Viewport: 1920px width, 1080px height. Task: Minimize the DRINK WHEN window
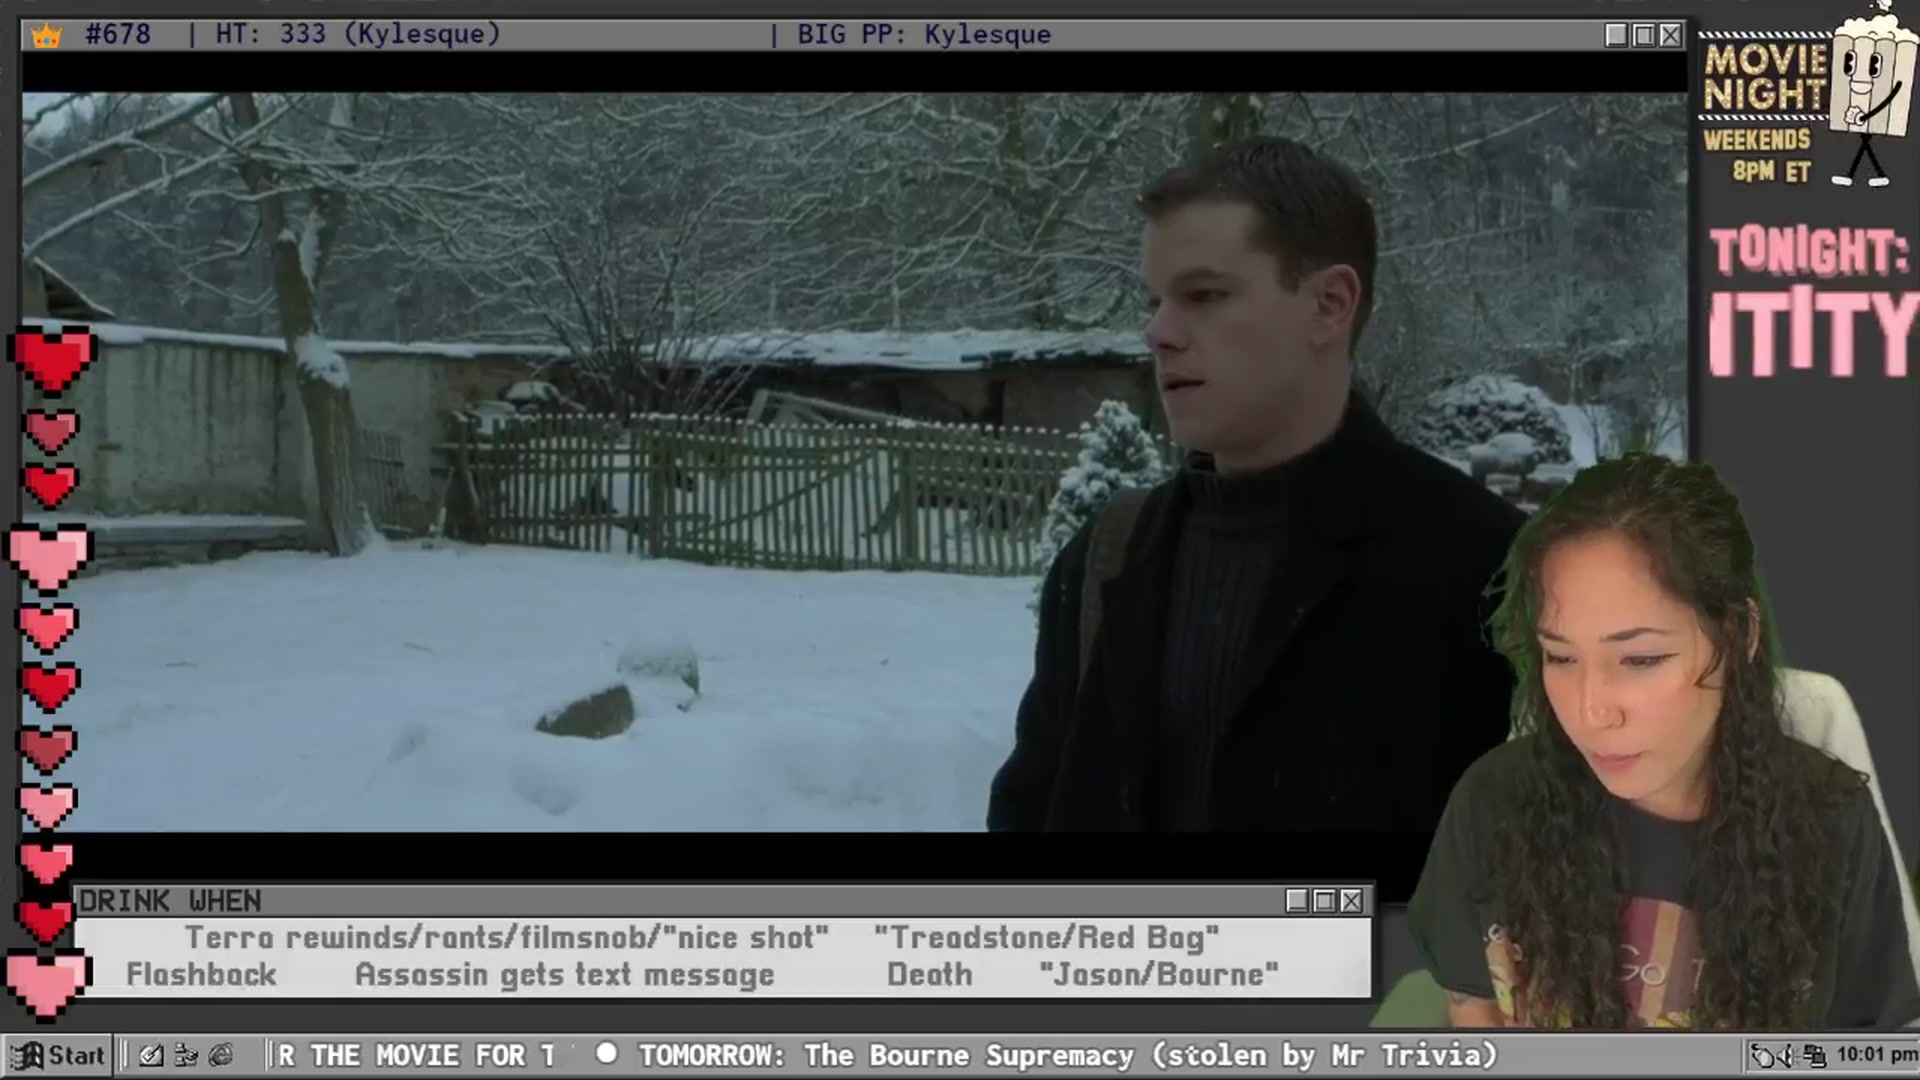tap(1297, 901)
